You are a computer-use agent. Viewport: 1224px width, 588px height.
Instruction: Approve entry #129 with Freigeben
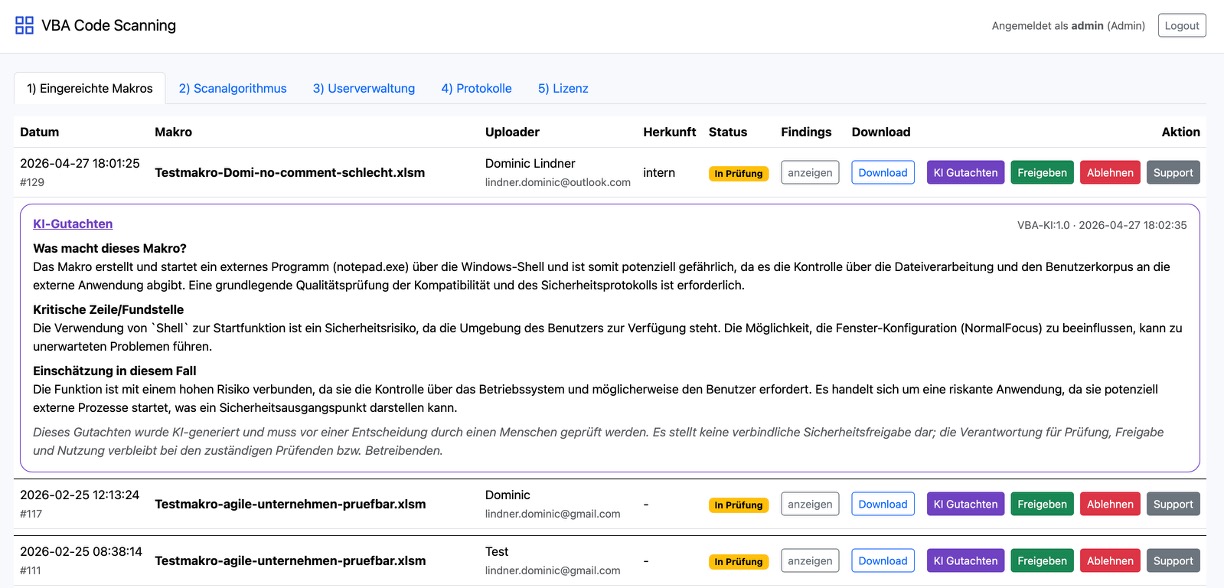click(x=1041, y=173)
